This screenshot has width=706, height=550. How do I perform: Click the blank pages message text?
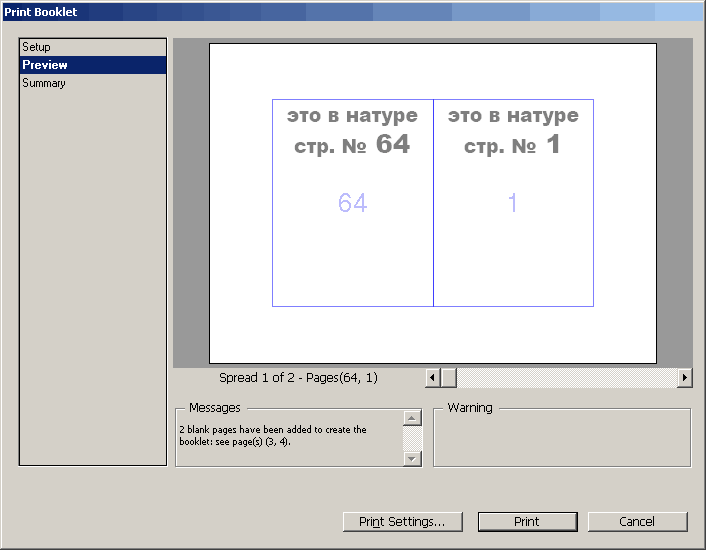coord(273,436)
